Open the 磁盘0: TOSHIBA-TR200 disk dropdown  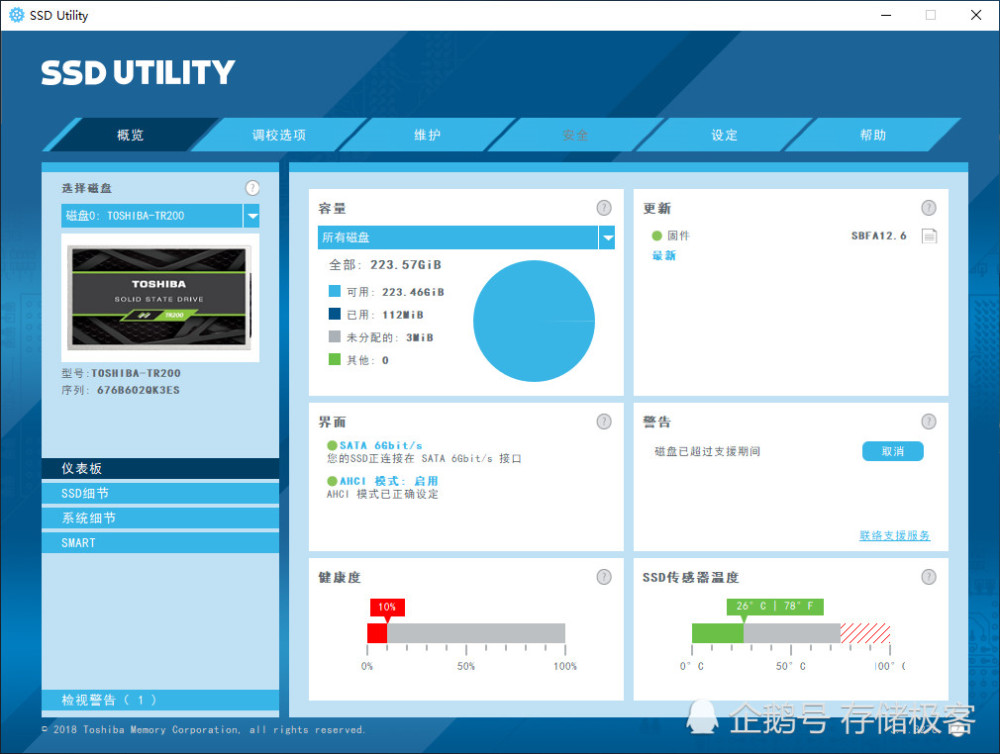click(254, 215)
